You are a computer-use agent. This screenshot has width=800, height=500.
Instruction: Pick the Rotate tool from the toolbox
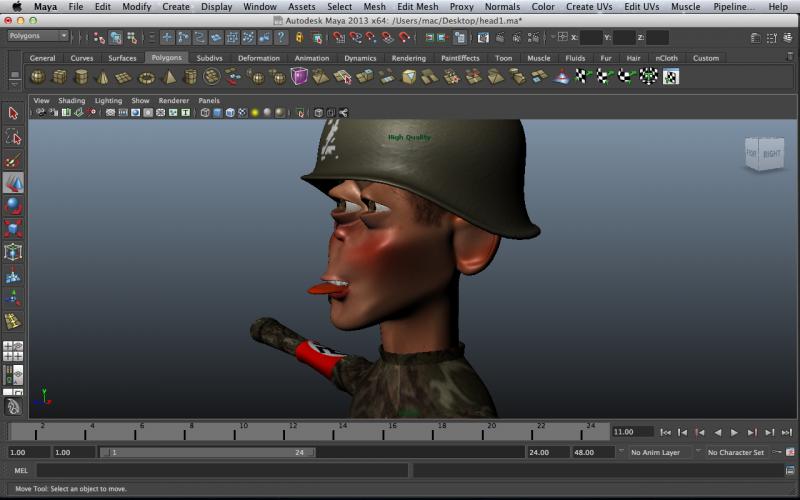tap(13, 206)
